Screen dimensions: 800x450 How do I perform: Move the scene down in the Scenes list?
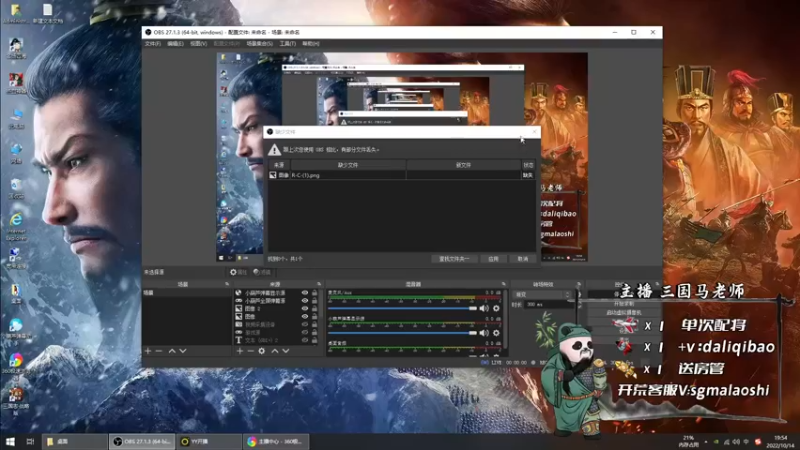(183, 351)
